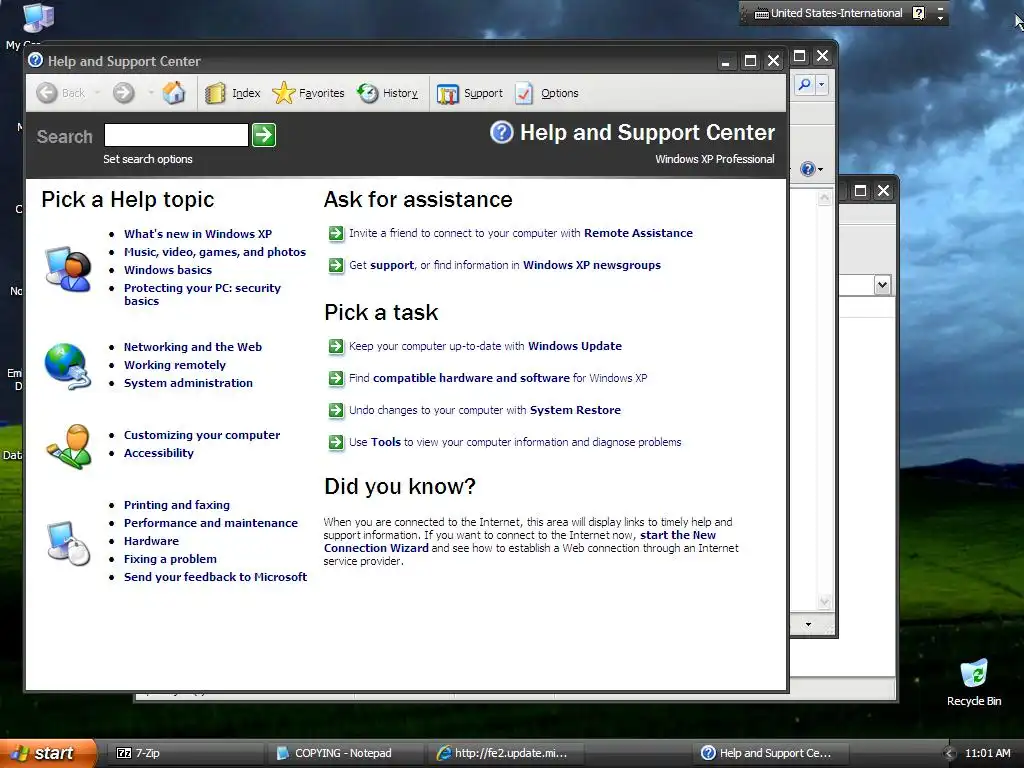The height and width of the screenshot is (768, 1024).
Task: Open What's new in Windows XP
Action: [x=198, y=234]
